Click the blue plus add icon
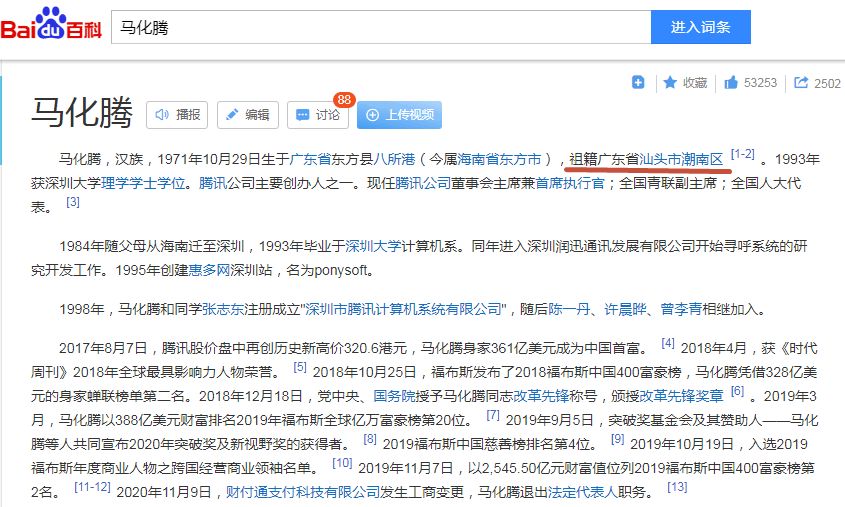The height and width of the screenshot is (507, 845). tap(638, 82)
